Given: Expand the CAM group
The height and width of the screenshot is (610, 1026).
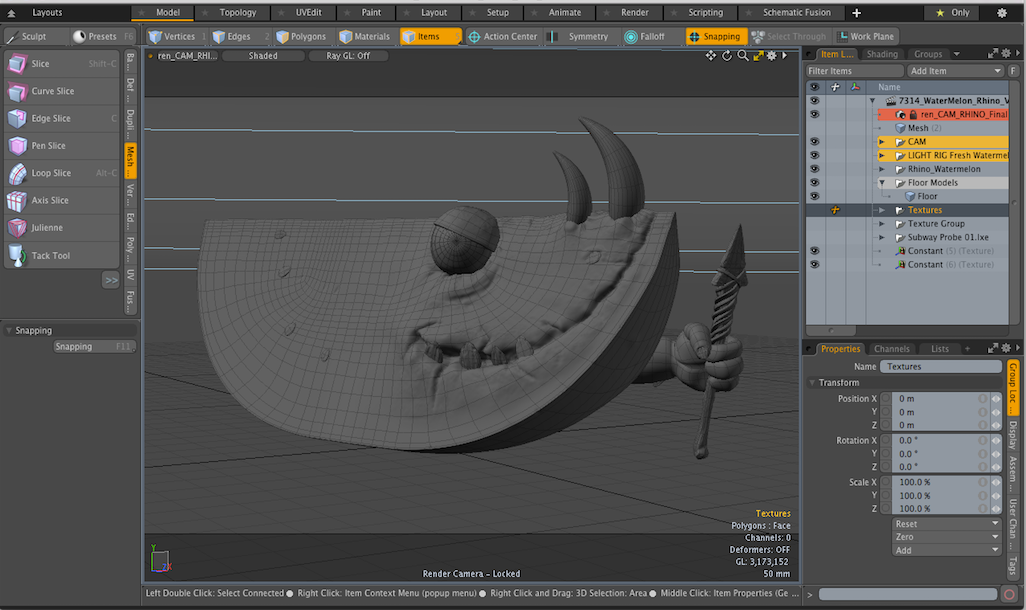Looking at the screenshot, I should point(881,142).
